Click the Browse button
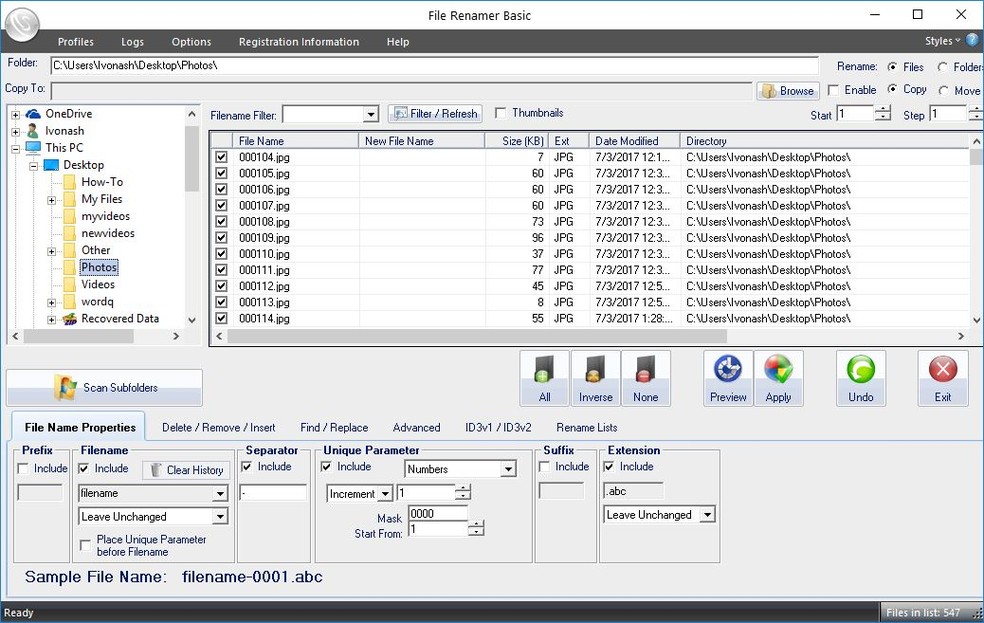The image size is (984, 623). point(787,91)
